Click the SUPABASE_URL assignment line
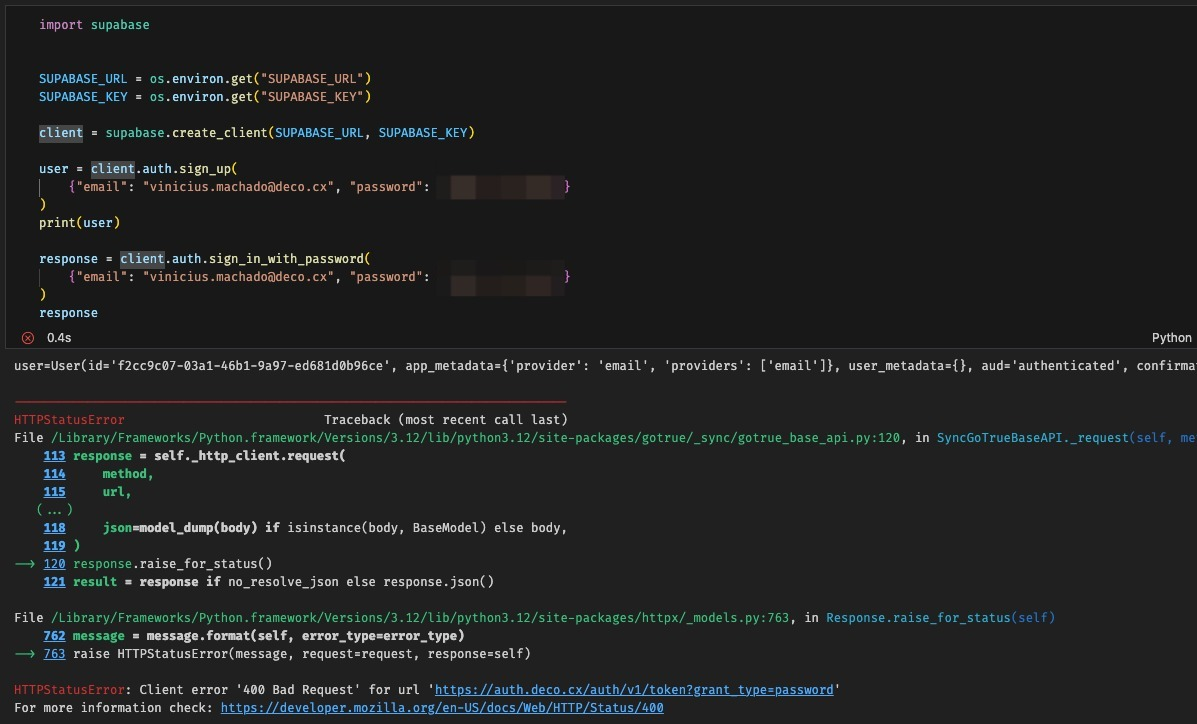 click(205, 79)
